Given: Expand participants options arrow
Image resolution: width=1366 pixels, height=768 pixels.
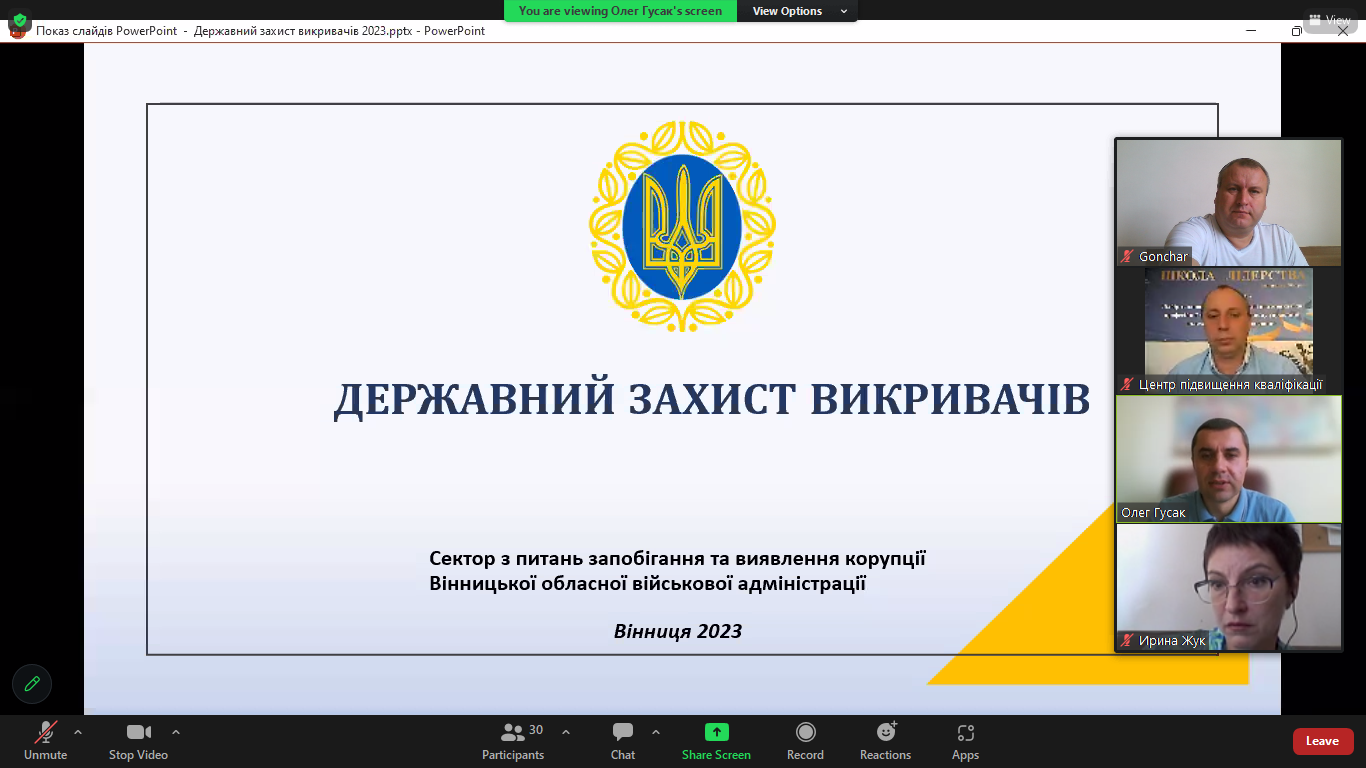Looking at the screenshot, I should (x=566, y=732).
